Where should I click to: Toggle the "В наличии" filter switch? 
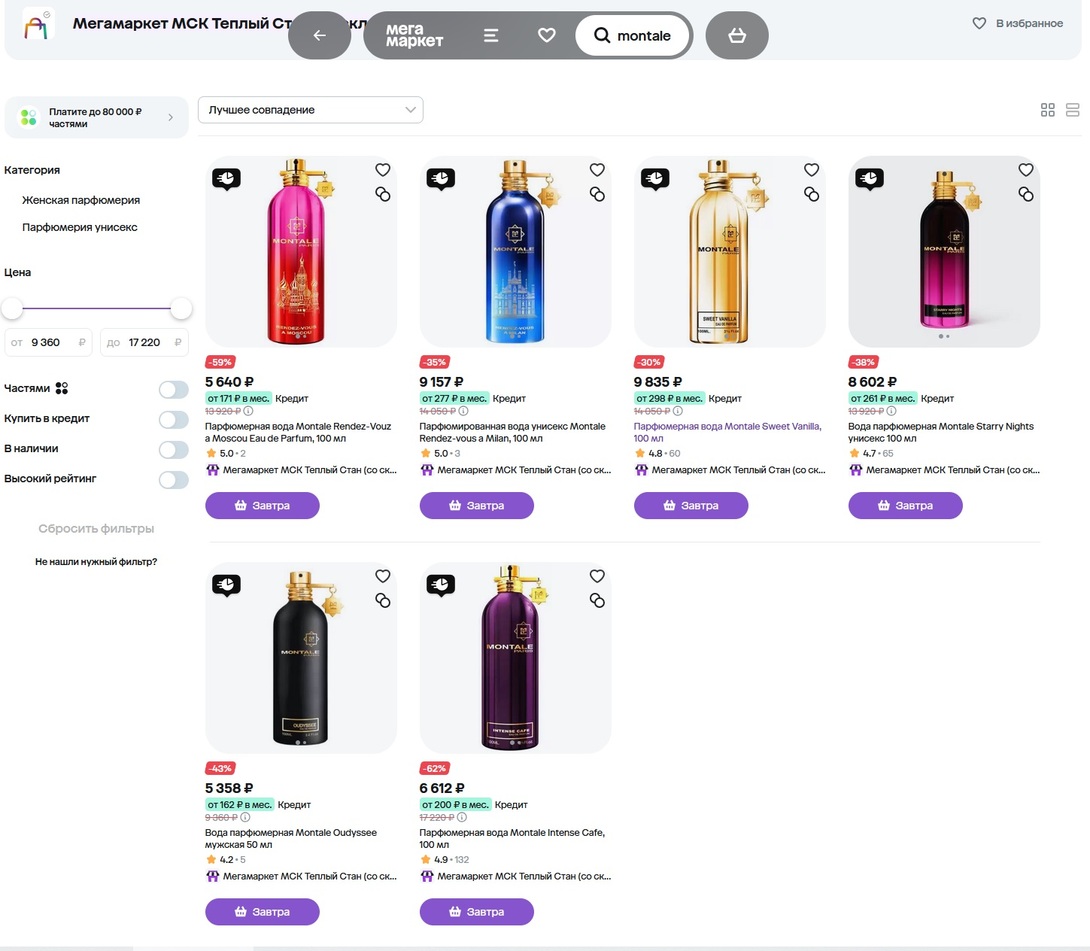click(x=173, y=449)
